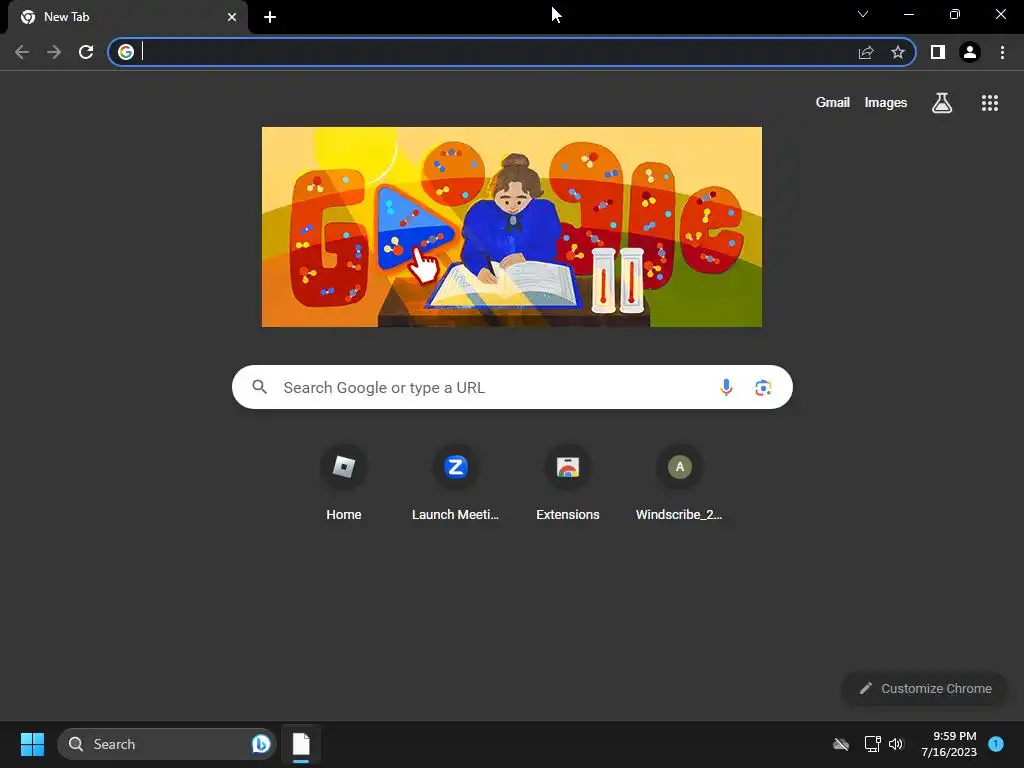
Task: Go forward with the Forward arrow
Action: click(54, 52)
